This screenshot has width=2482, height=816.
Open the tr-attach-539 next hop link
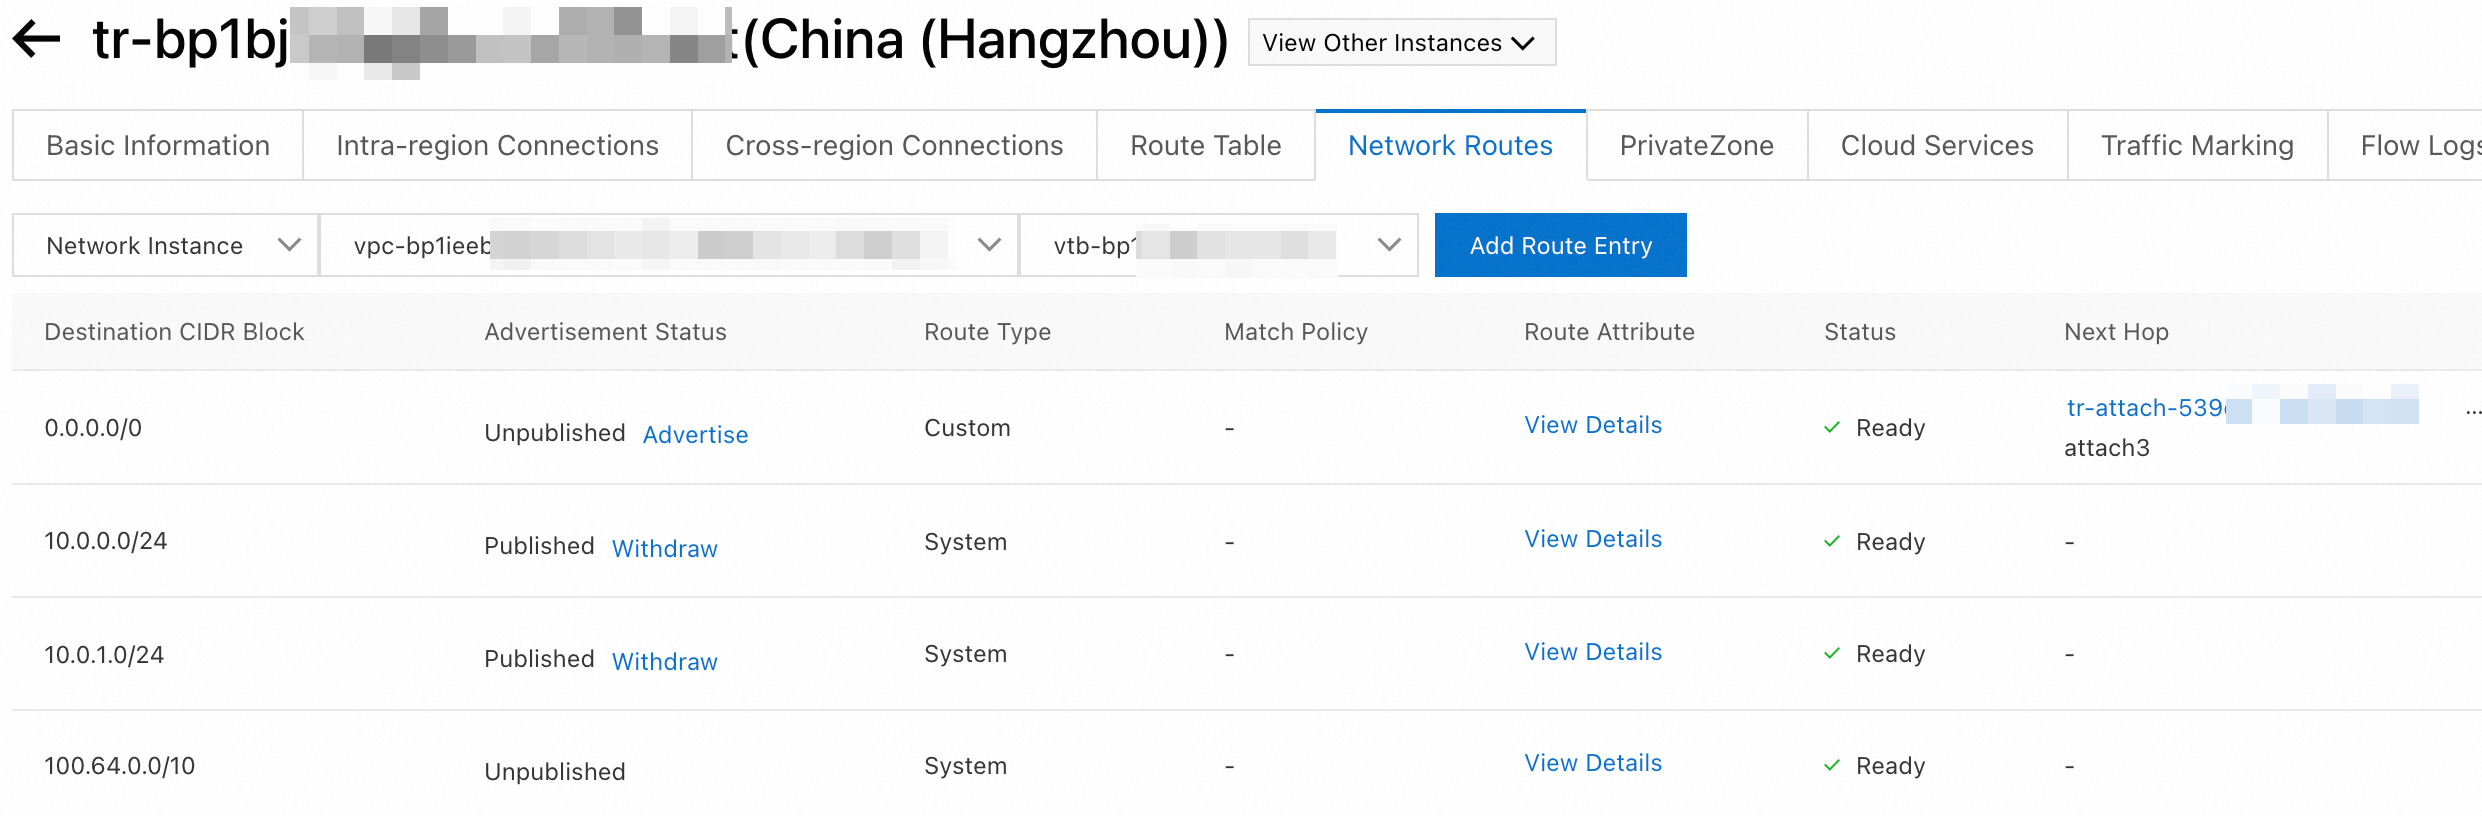coord(2145,408)
